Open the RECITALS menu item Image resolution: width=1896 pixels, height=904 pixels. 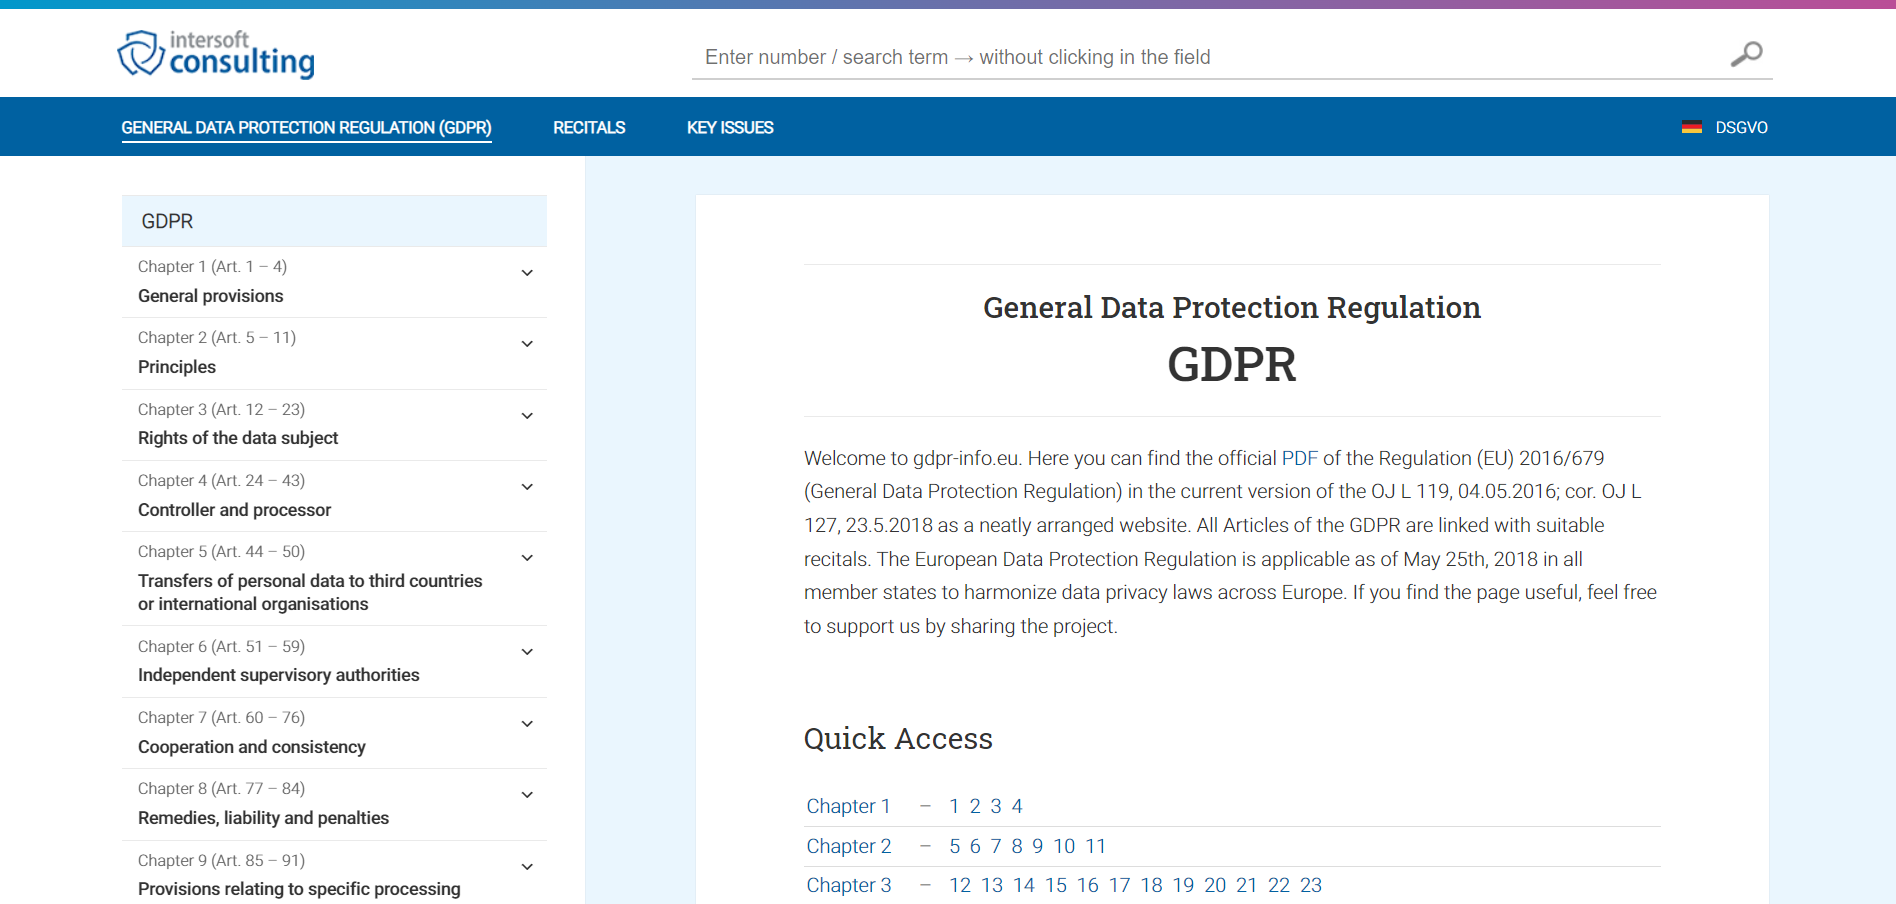(588, 127)
